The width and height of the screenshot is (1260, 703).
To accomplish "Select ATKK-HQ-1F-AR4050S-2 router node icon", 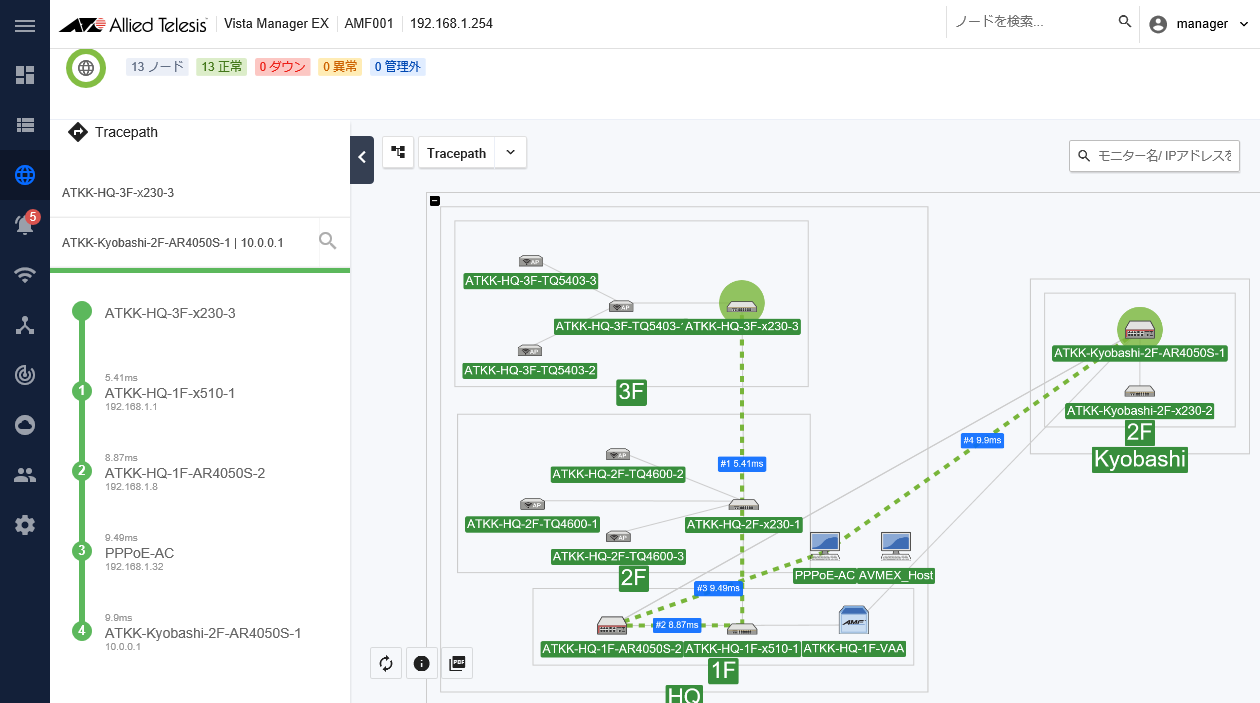I will coord(612,626).
